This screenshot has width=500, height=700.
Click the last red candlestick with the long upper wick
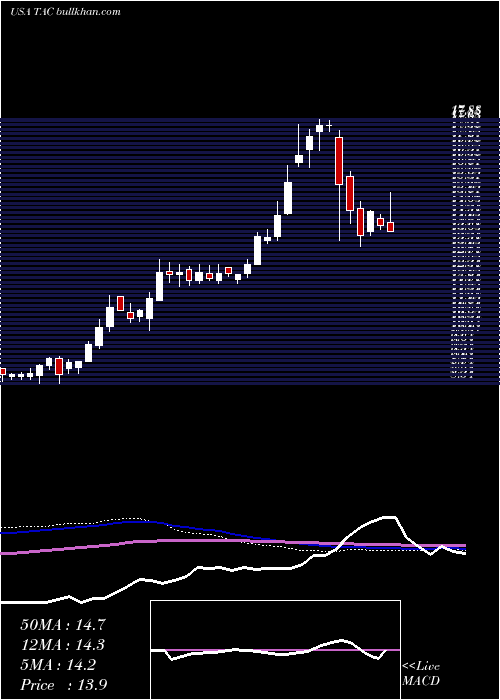pyautogui.click(x=390, y=227)
